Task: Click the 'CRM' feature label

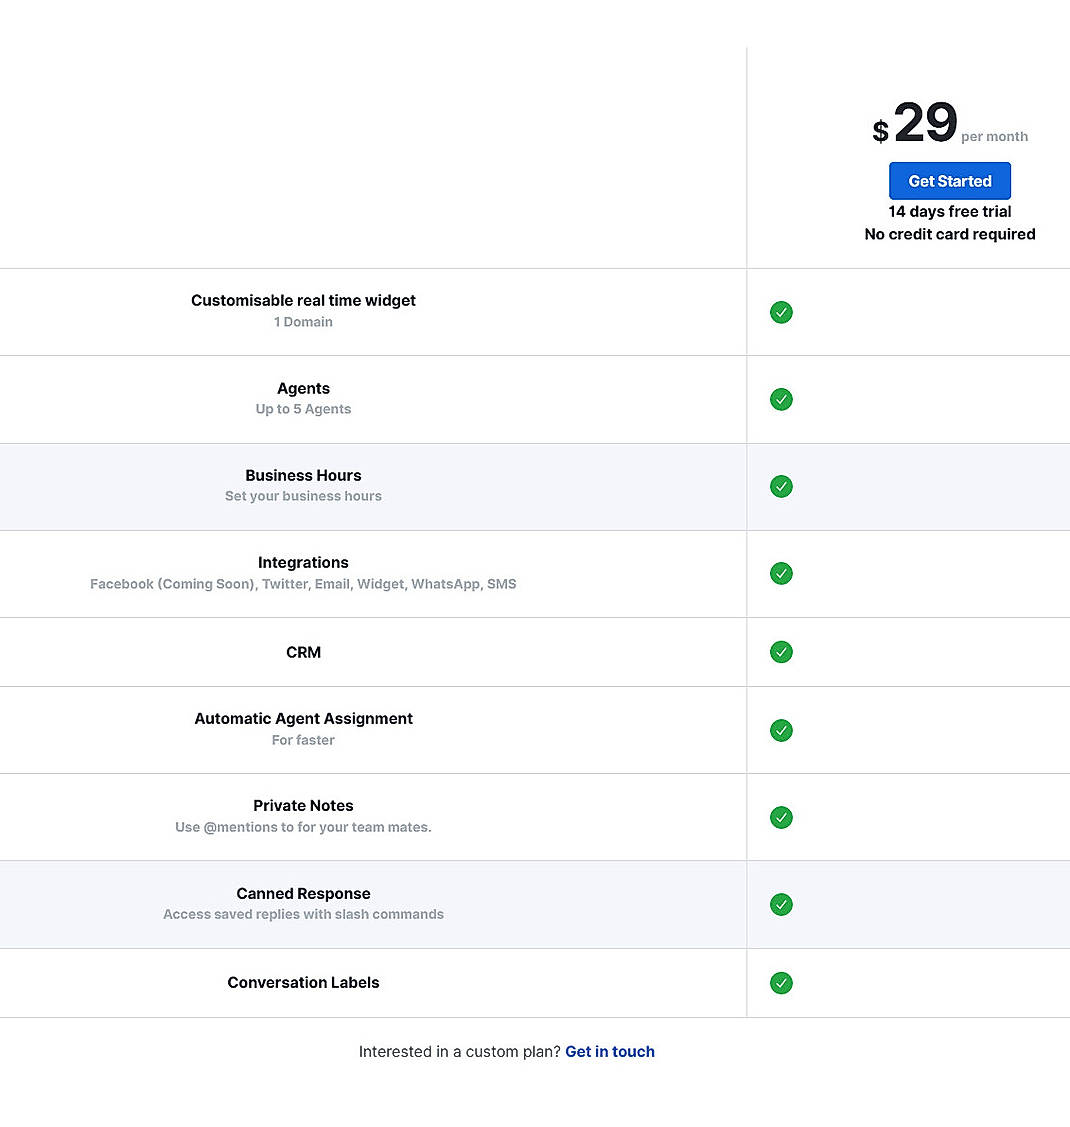Action: 303,652
